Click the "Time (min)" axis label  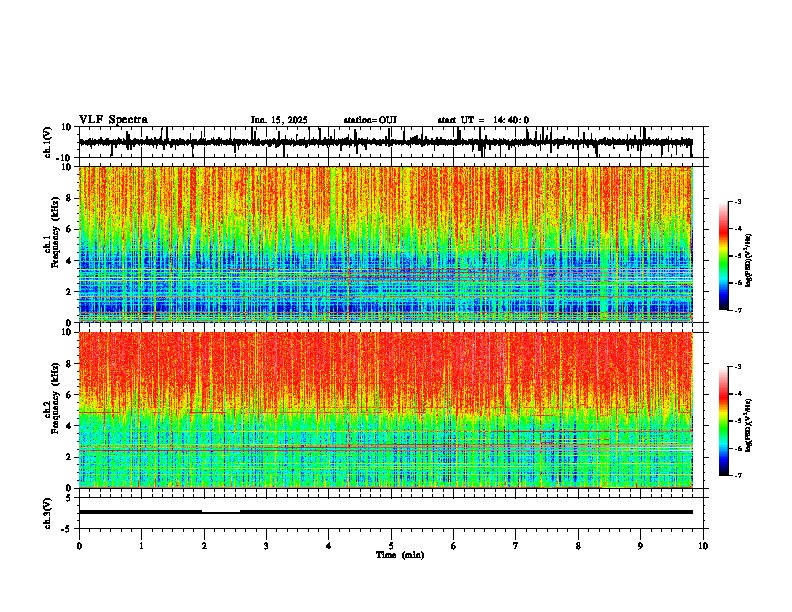tap(400, 555)
